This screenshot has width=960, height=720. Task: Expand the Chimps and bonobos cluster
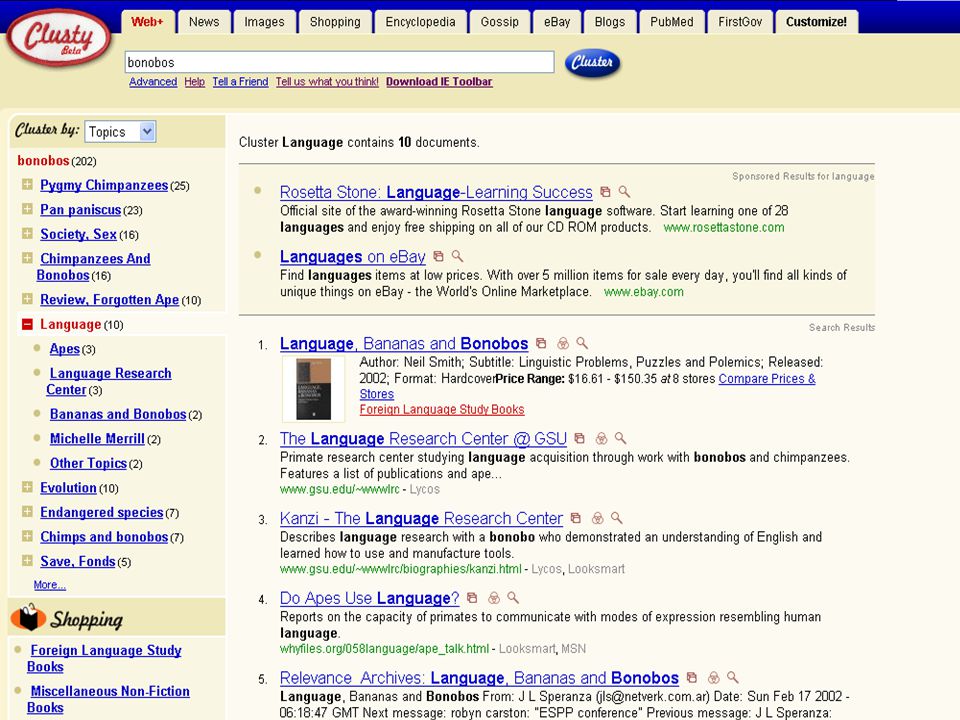coord(28,536)
